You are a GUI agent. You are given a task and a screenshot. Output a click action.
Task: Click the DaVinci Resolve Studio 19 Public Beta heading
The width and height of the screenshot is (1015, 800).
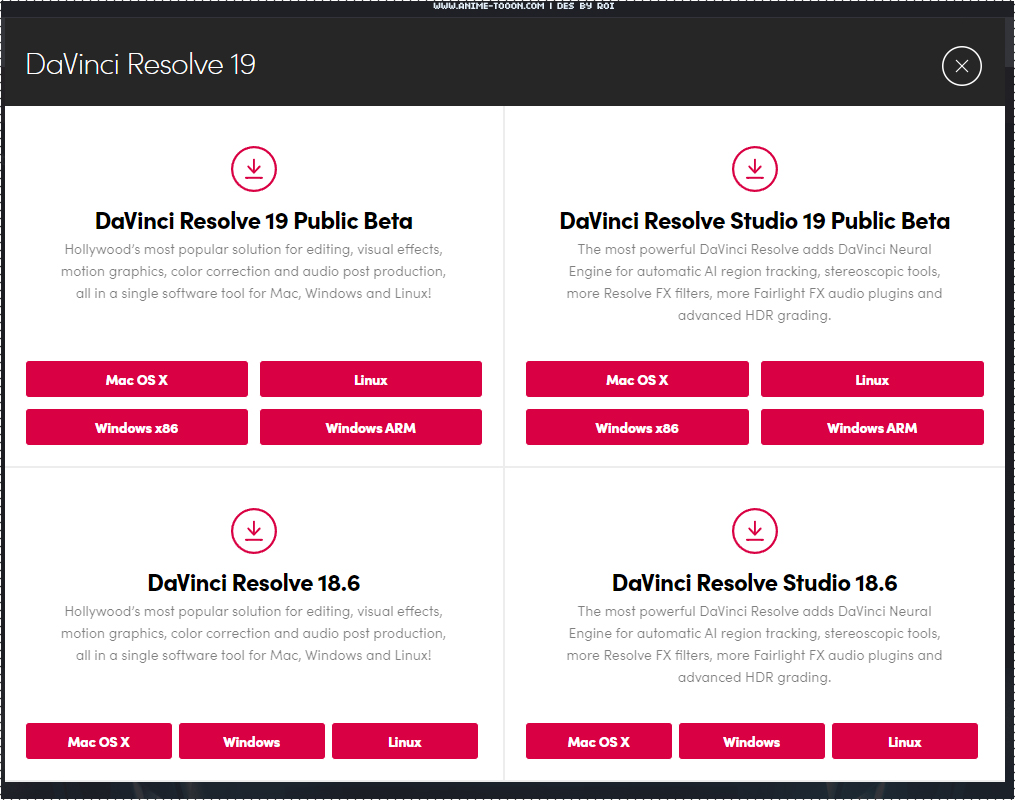point(755,221)
